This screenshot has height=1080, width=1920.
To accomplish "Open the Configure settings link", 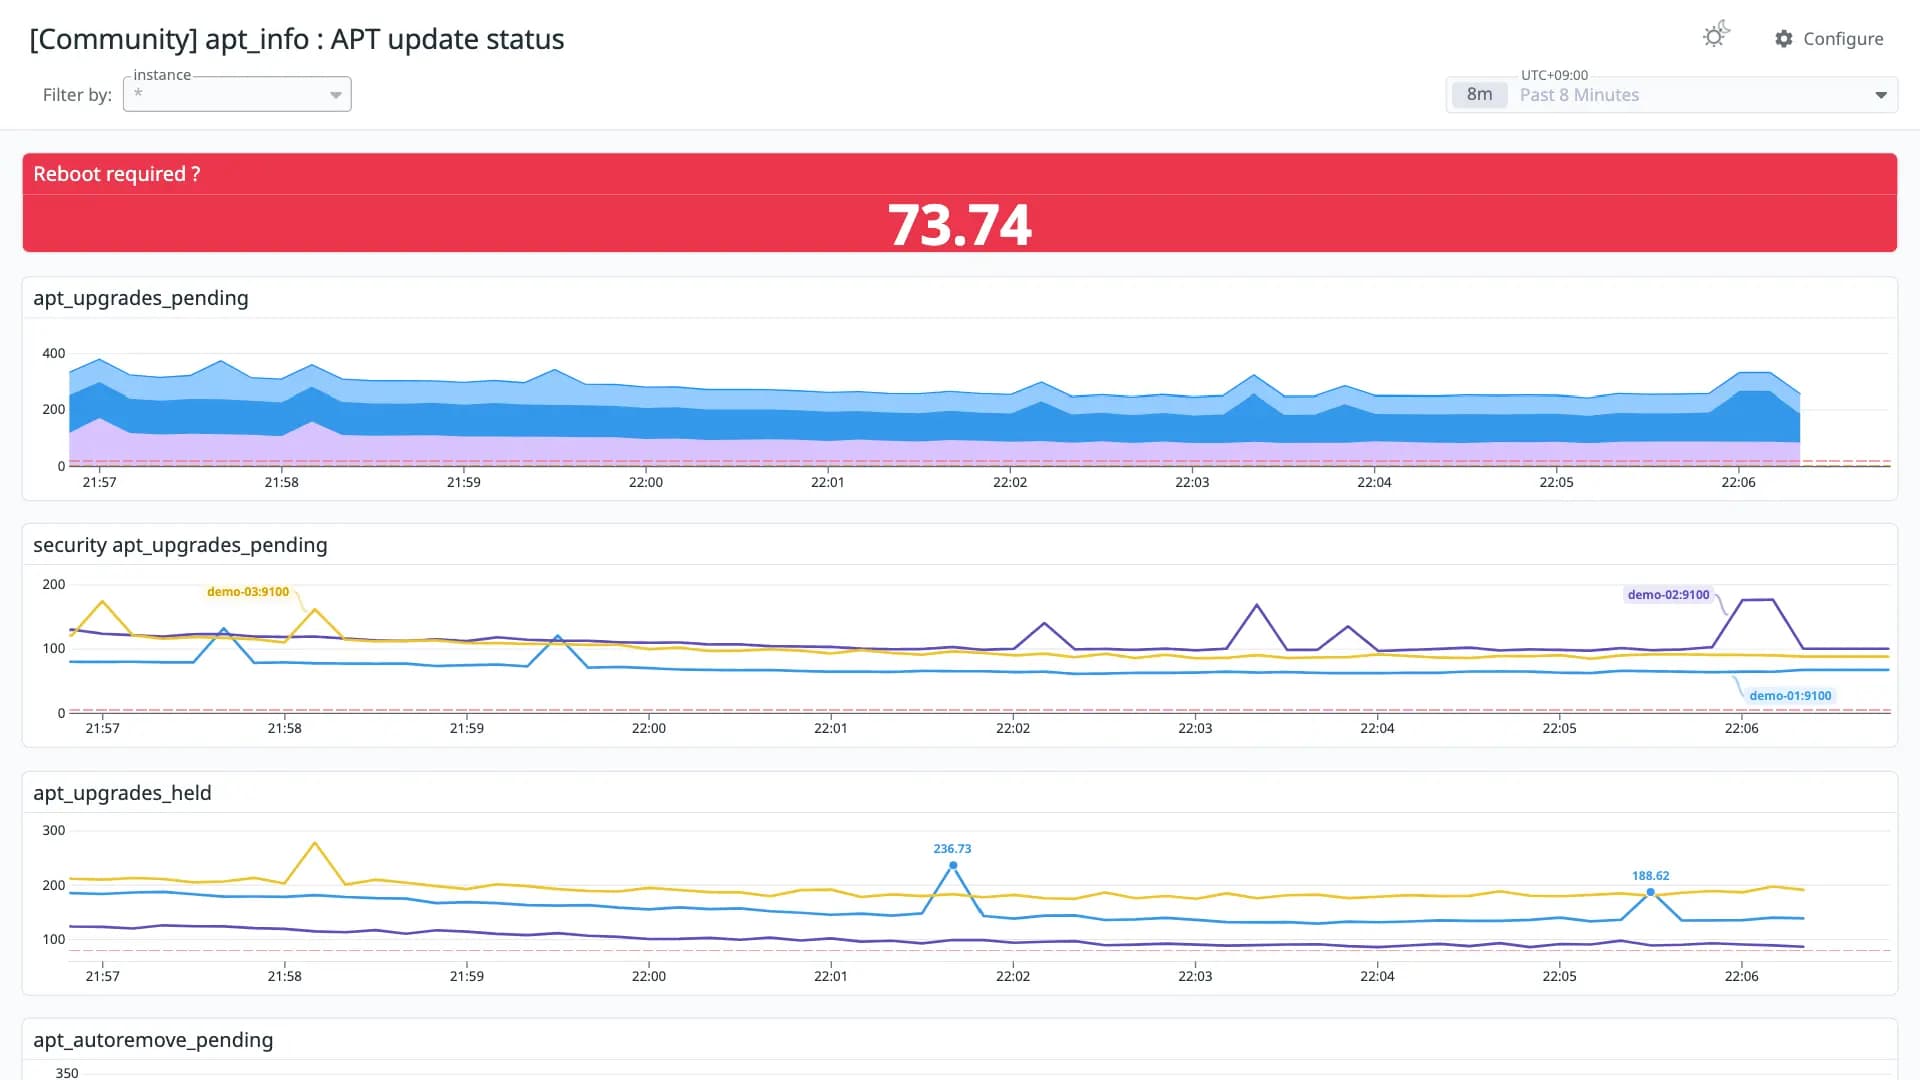I will coord(1829,39).
